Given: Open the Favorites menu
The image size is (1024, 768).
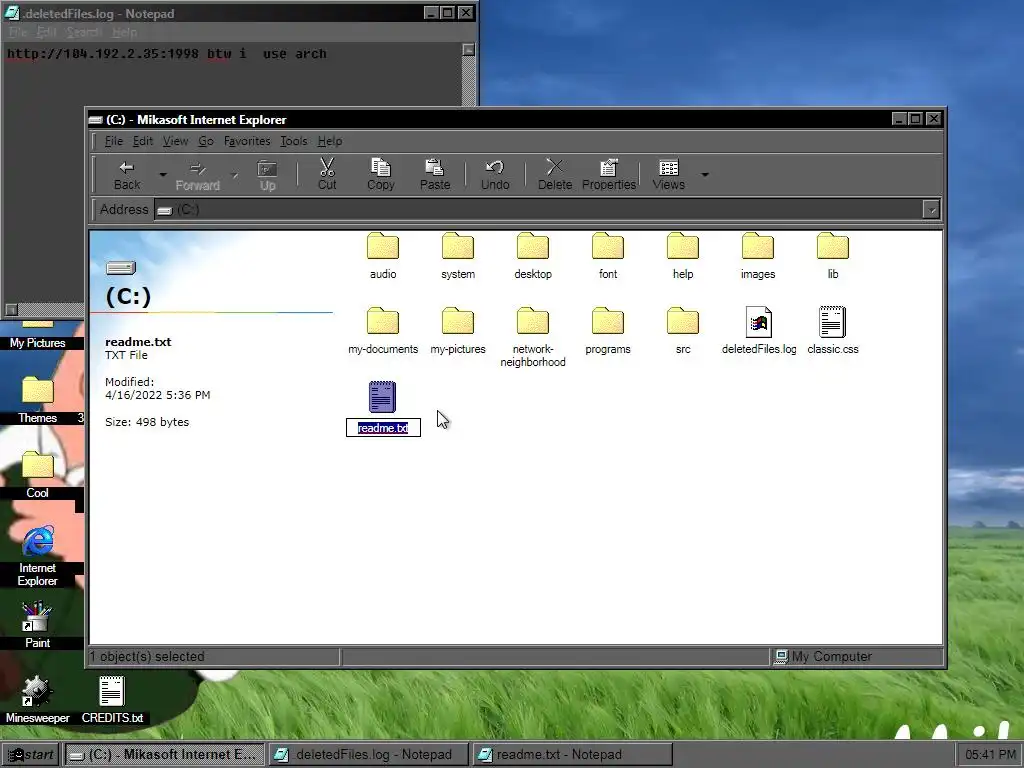Looking at the screenshot, I should point(247,141).
